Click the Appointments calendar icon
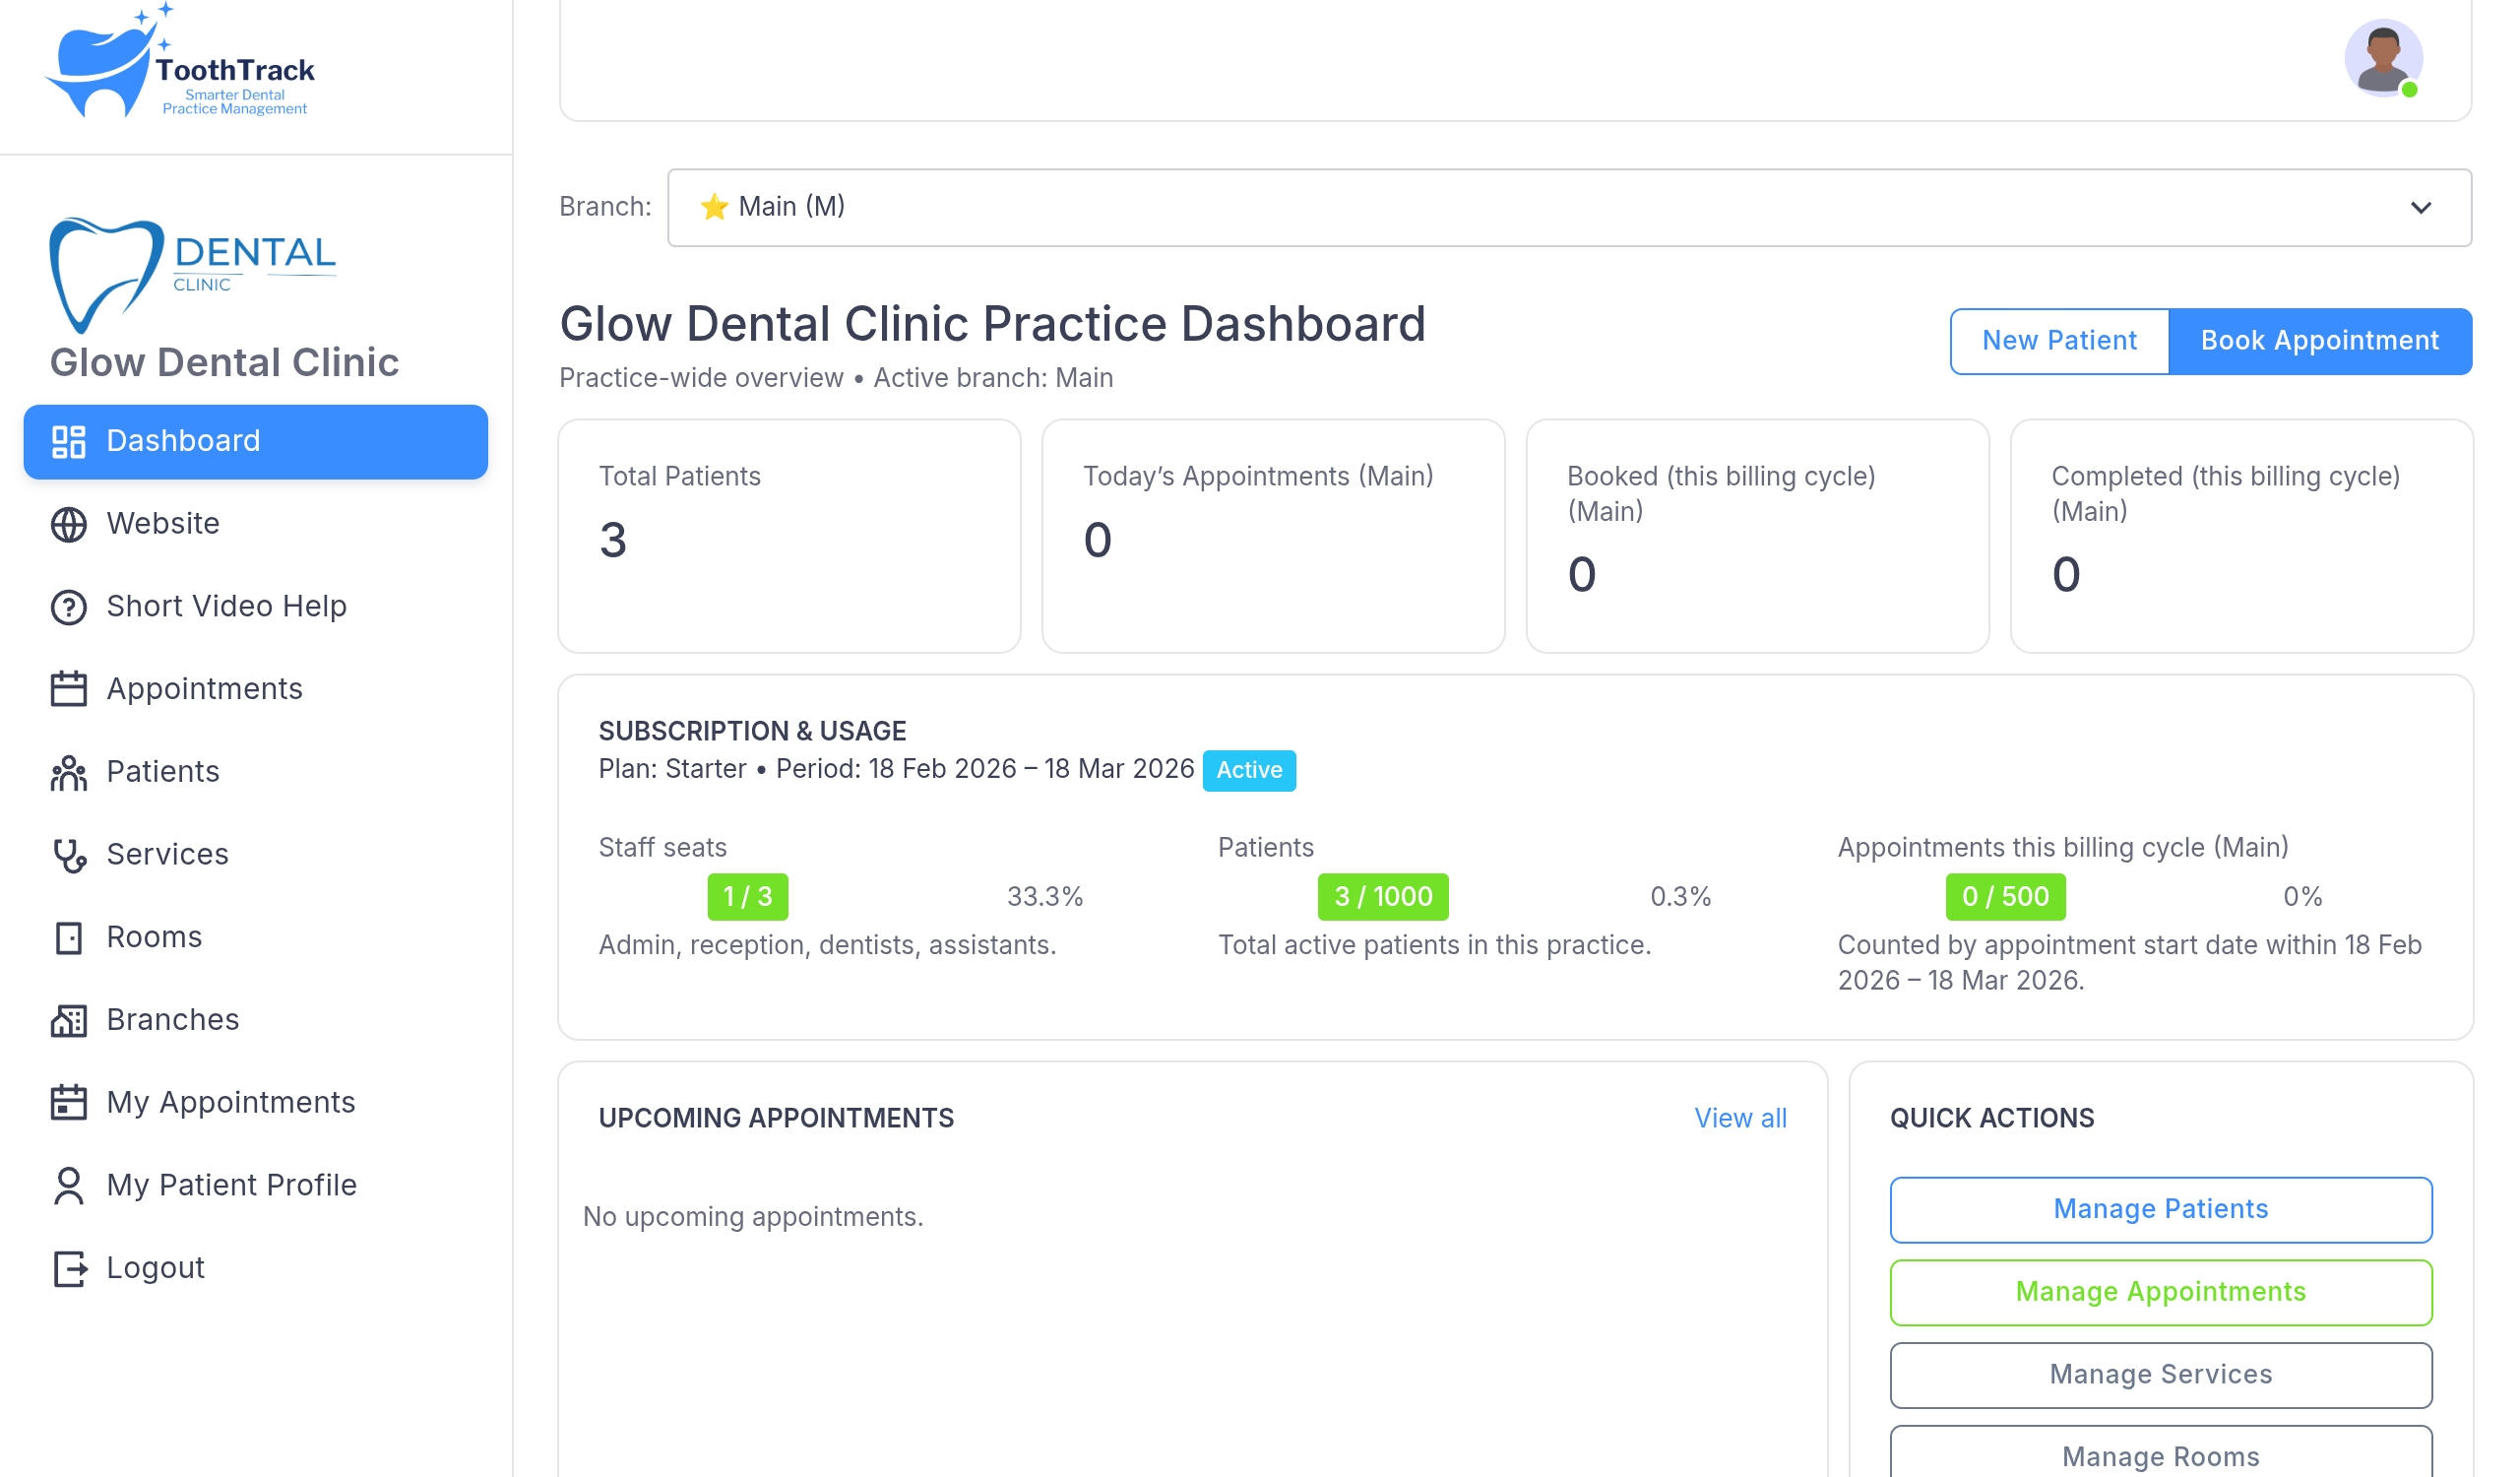 [x=68, y=690]
